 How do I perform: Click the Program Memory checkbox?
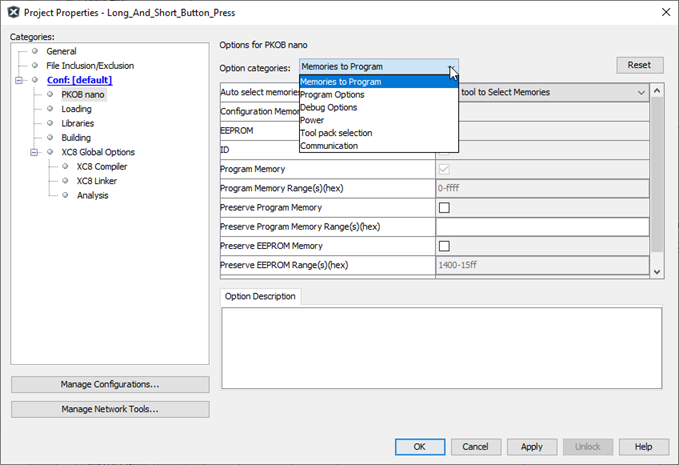(444, 170)
